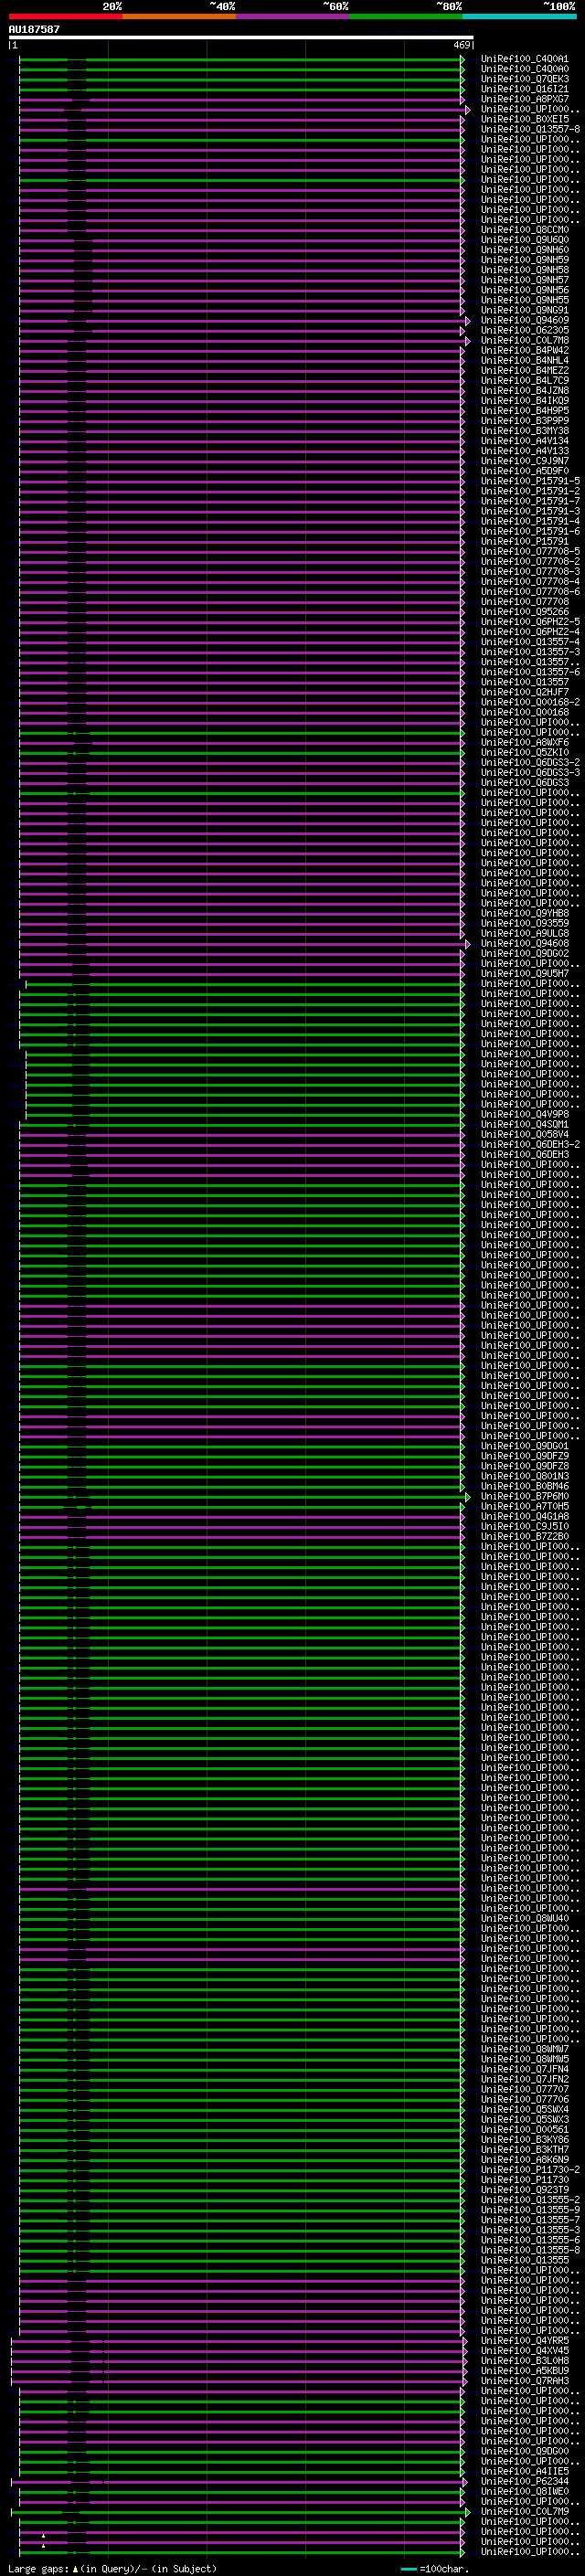Click label UniRef100_Q13557-8

pyautogui.click(x=530, y=129)
